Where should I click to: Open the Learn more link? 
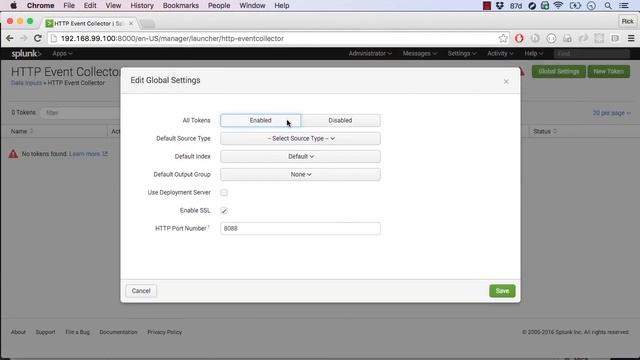(x=88, y=154)
